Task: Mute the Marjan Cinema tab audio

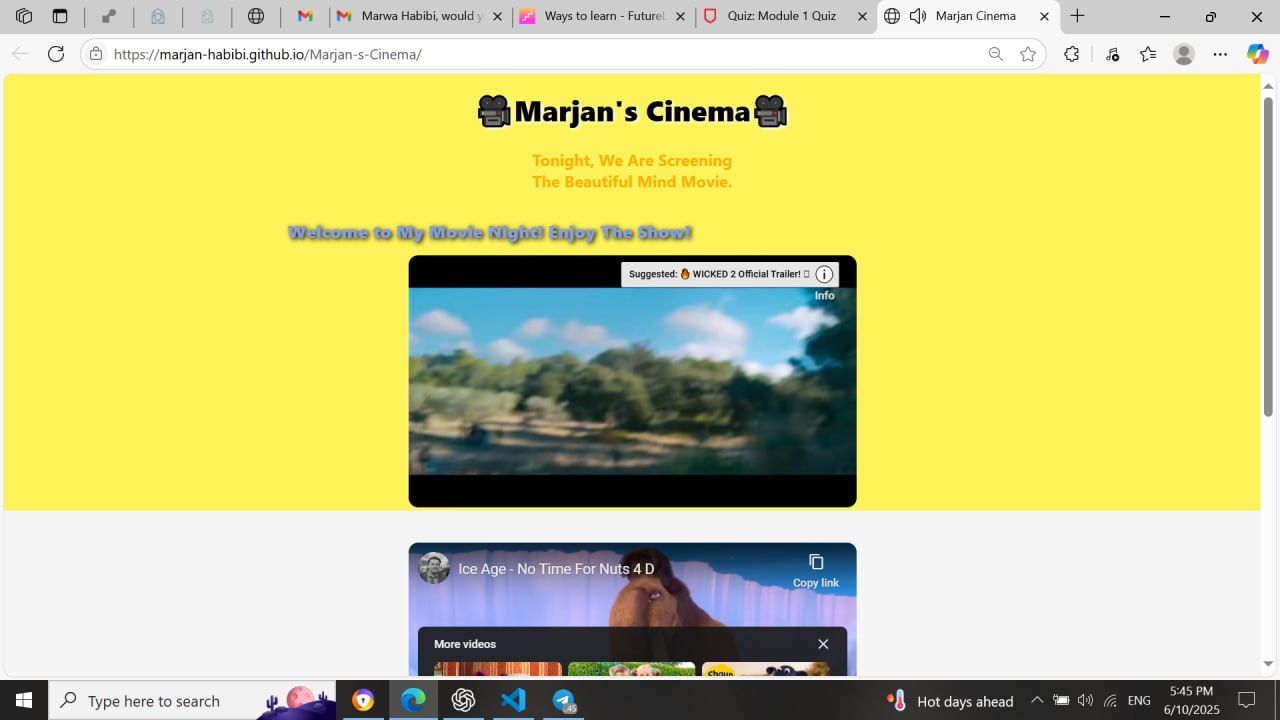Action: 917,16
